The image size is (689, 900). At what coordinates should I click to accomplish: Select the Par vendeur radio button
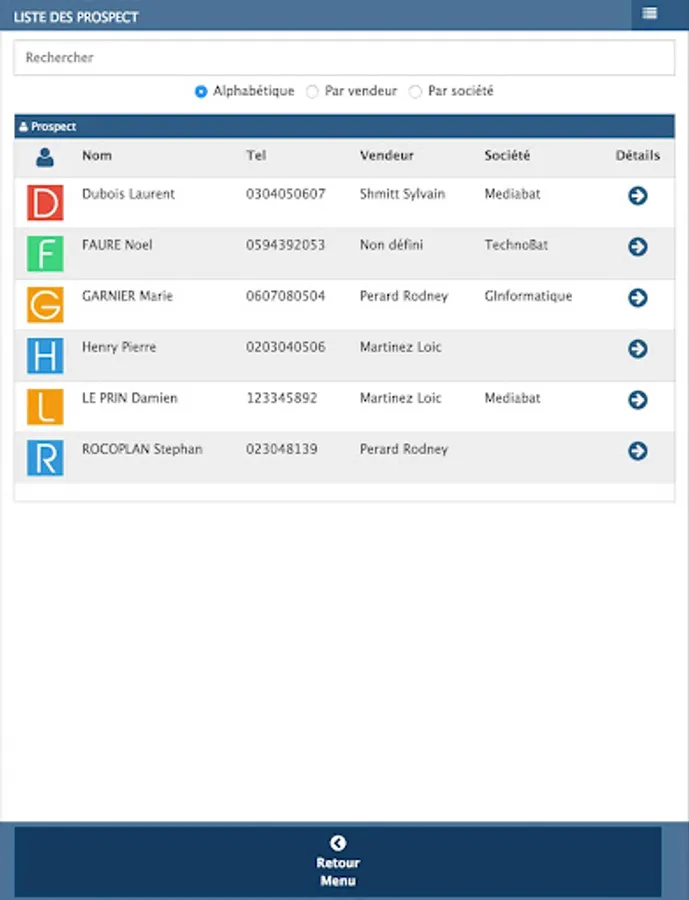[312, 91]
